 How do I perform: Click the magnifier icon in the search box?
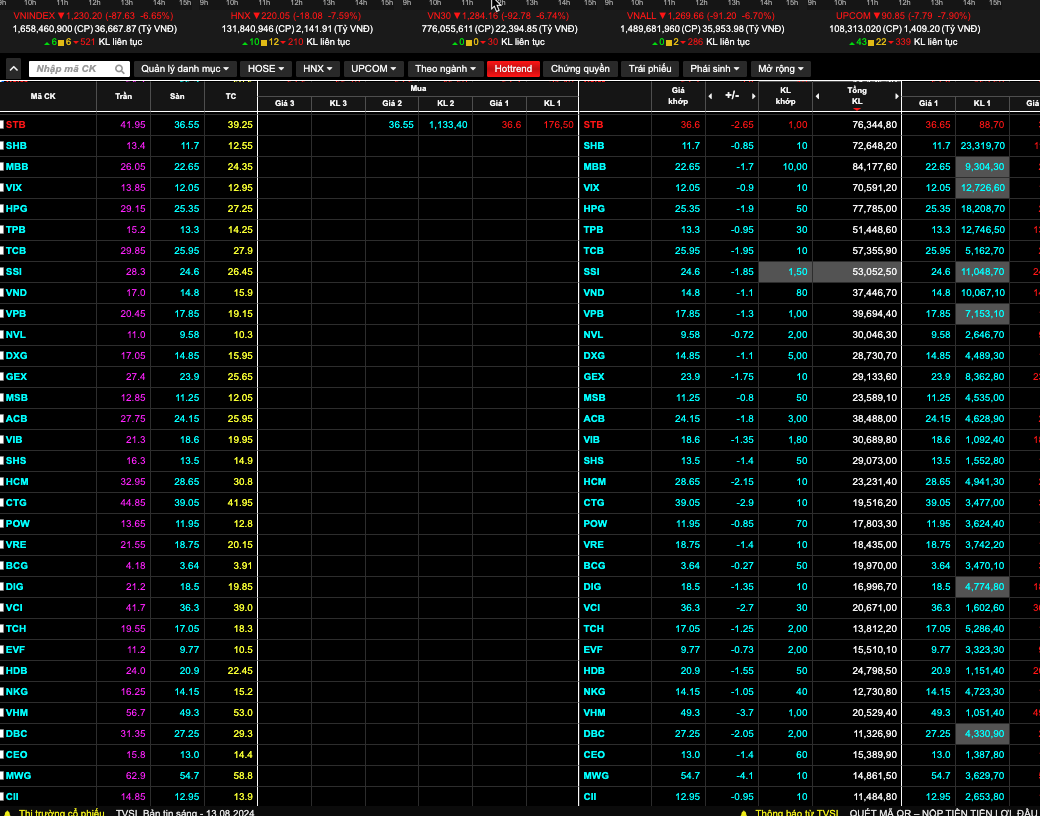coord(119,69)
